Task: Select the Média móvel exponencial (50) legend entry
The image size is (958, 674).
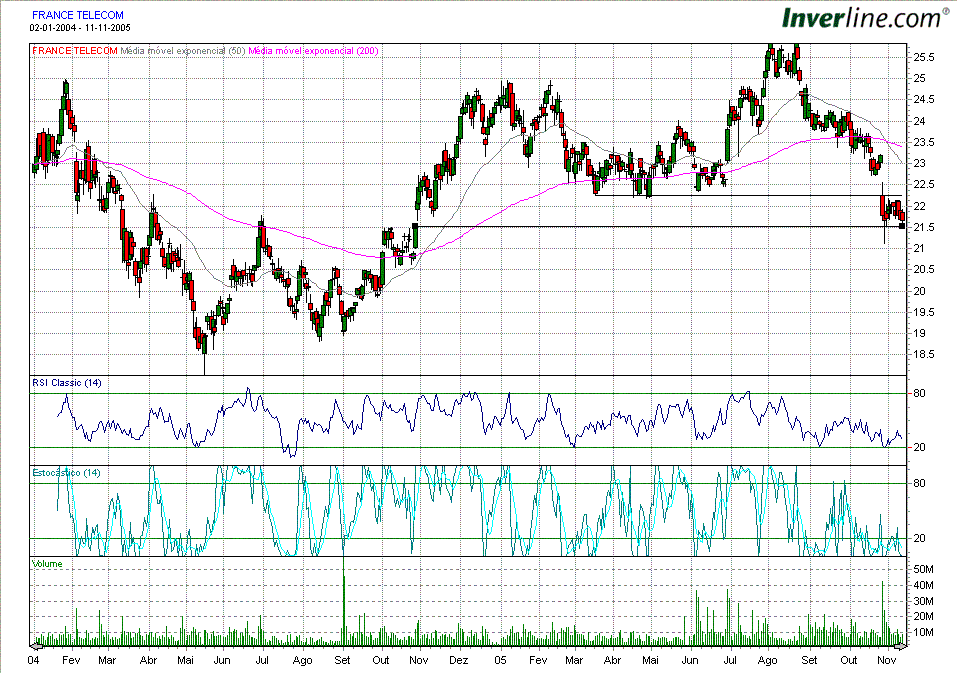Action: click(x=183, y=50)
